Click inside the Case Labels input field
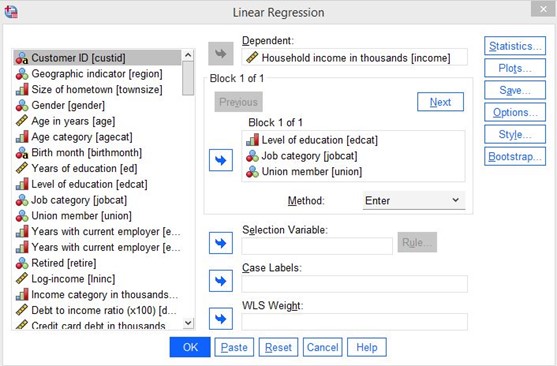The width and height of the screenshot is (557, 366). coord(355,284)
